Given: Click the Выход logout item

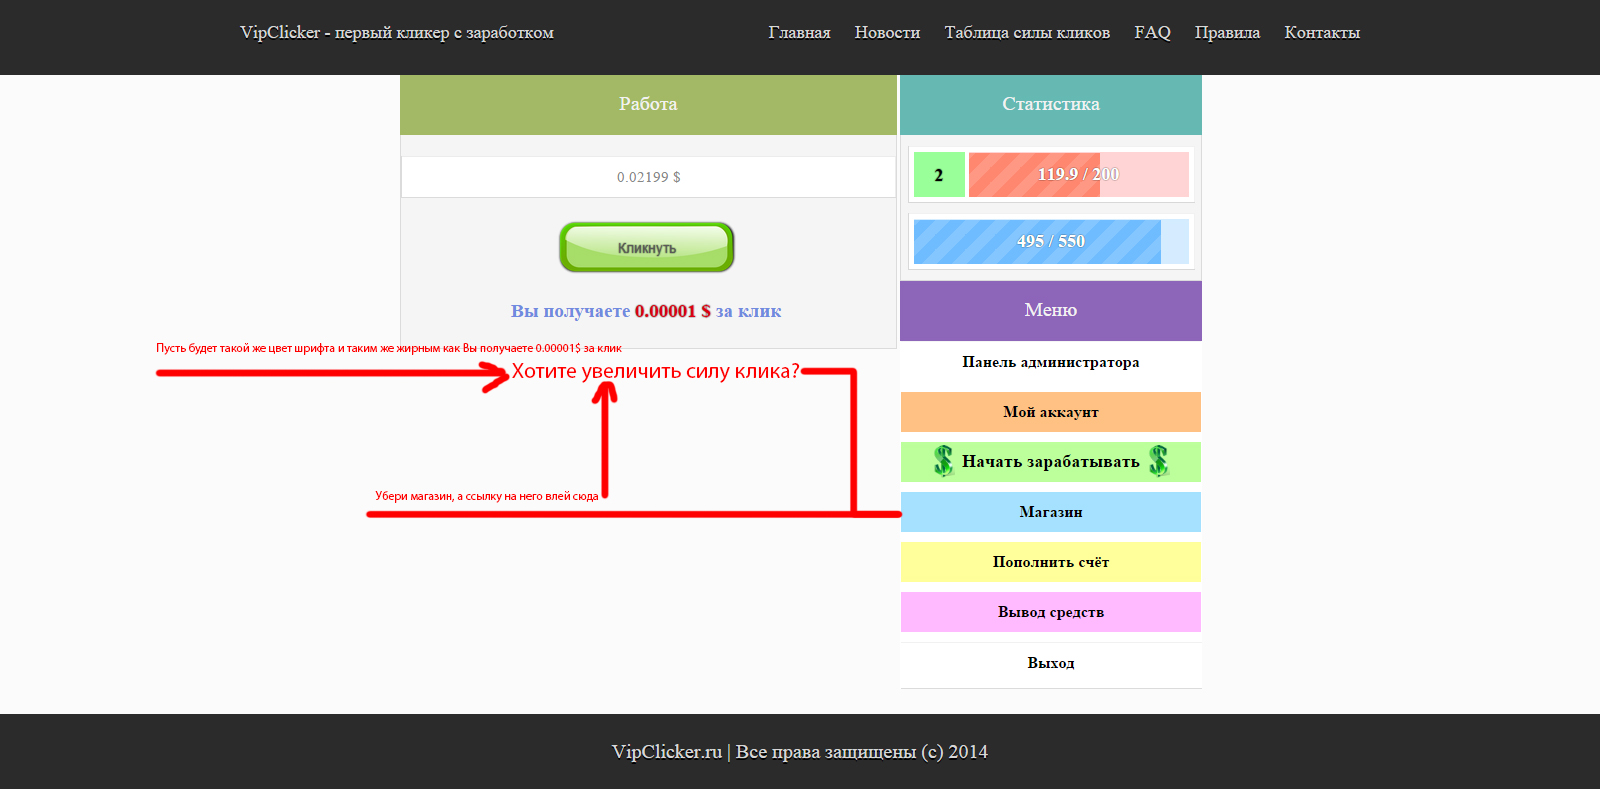Looking at the screenshot, I should tap(1051, 663).
